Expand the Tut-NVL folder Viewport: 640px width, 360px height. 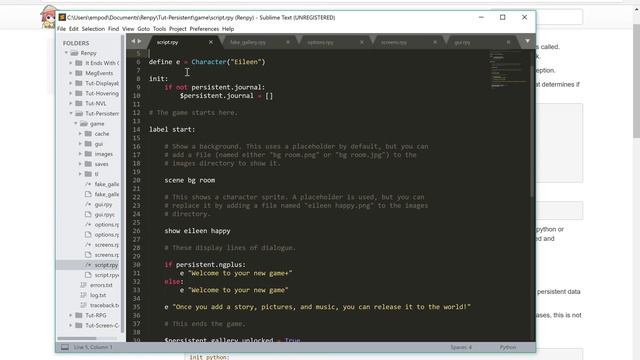pos(71,103)
